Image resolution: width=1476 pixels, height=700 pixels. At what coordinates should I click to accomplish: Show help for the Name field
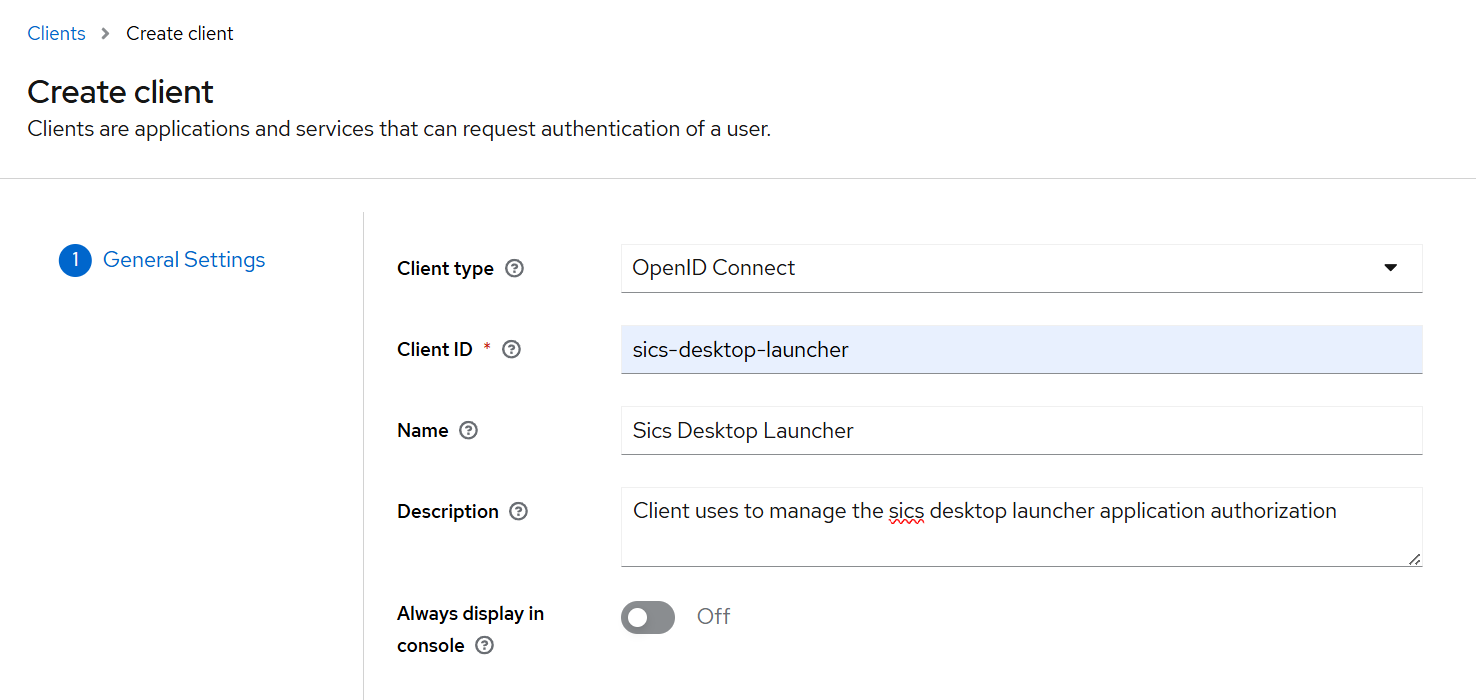[468, 430]
